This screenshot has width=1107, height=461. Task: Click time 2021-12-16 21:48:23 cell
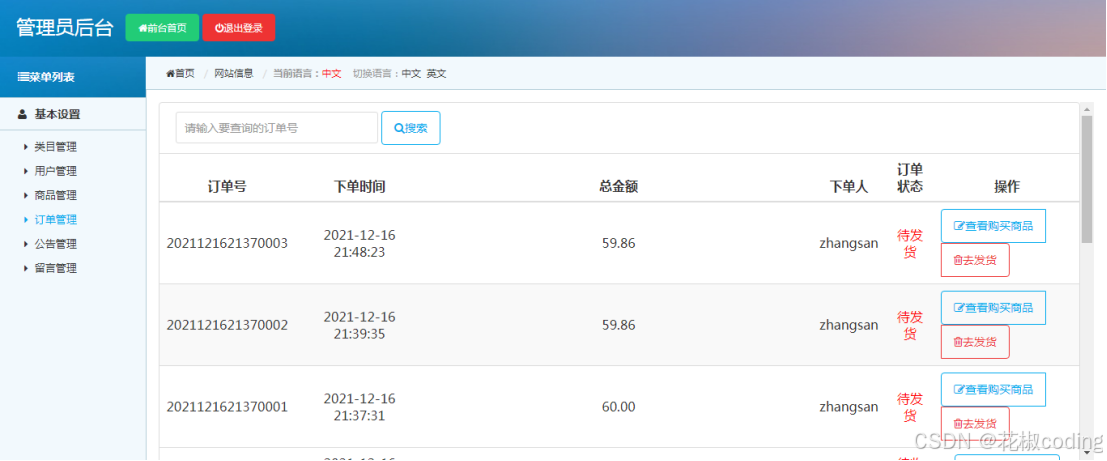359,244
